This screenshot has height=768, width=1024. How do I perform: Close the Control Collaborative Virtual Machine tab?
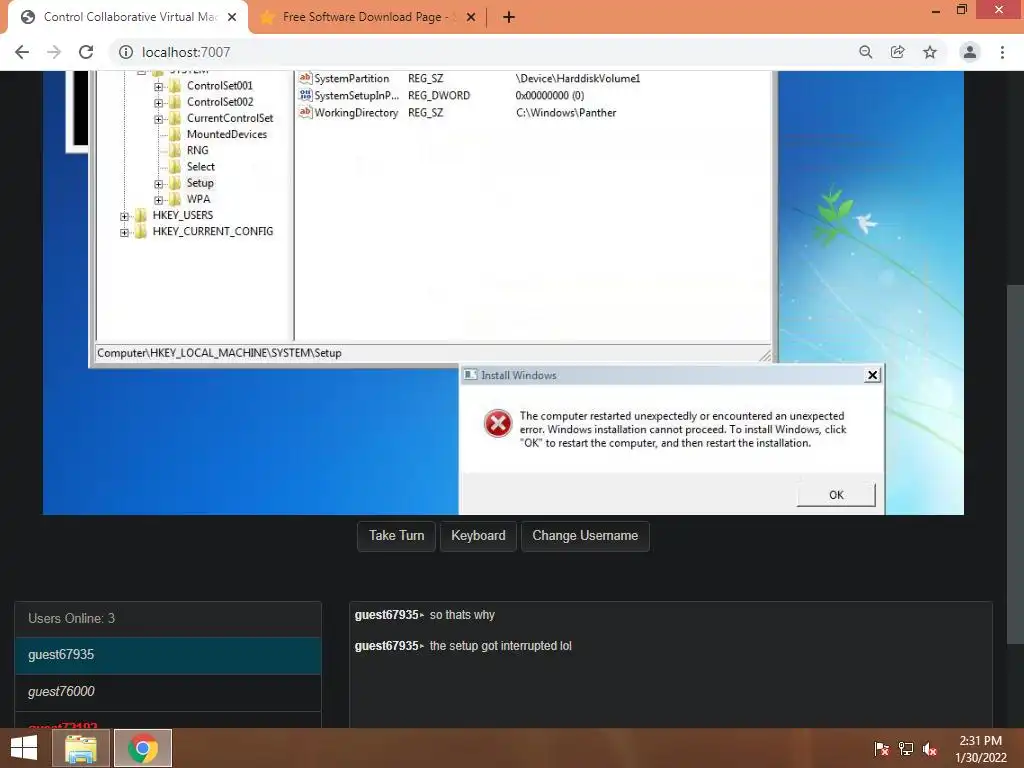pos(232,18)
